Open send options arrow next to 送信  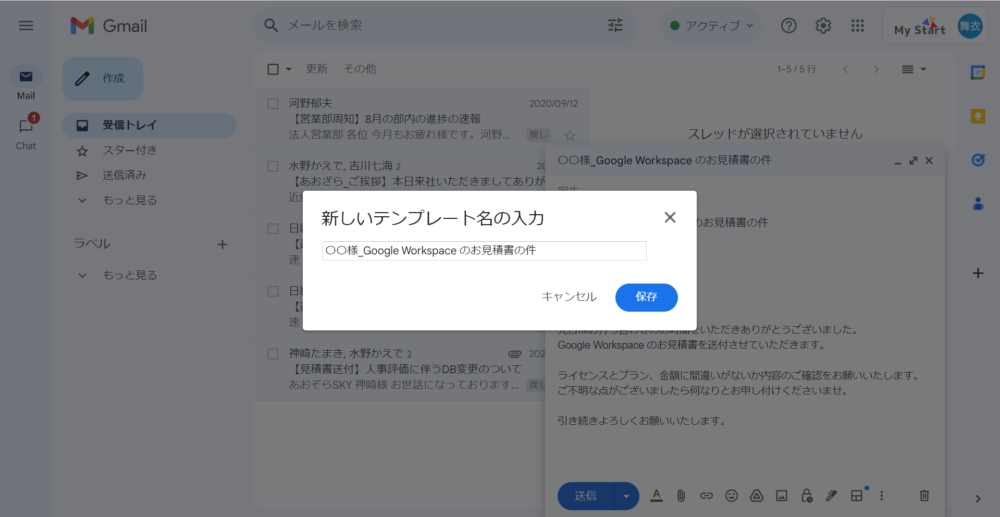point(626,496)
